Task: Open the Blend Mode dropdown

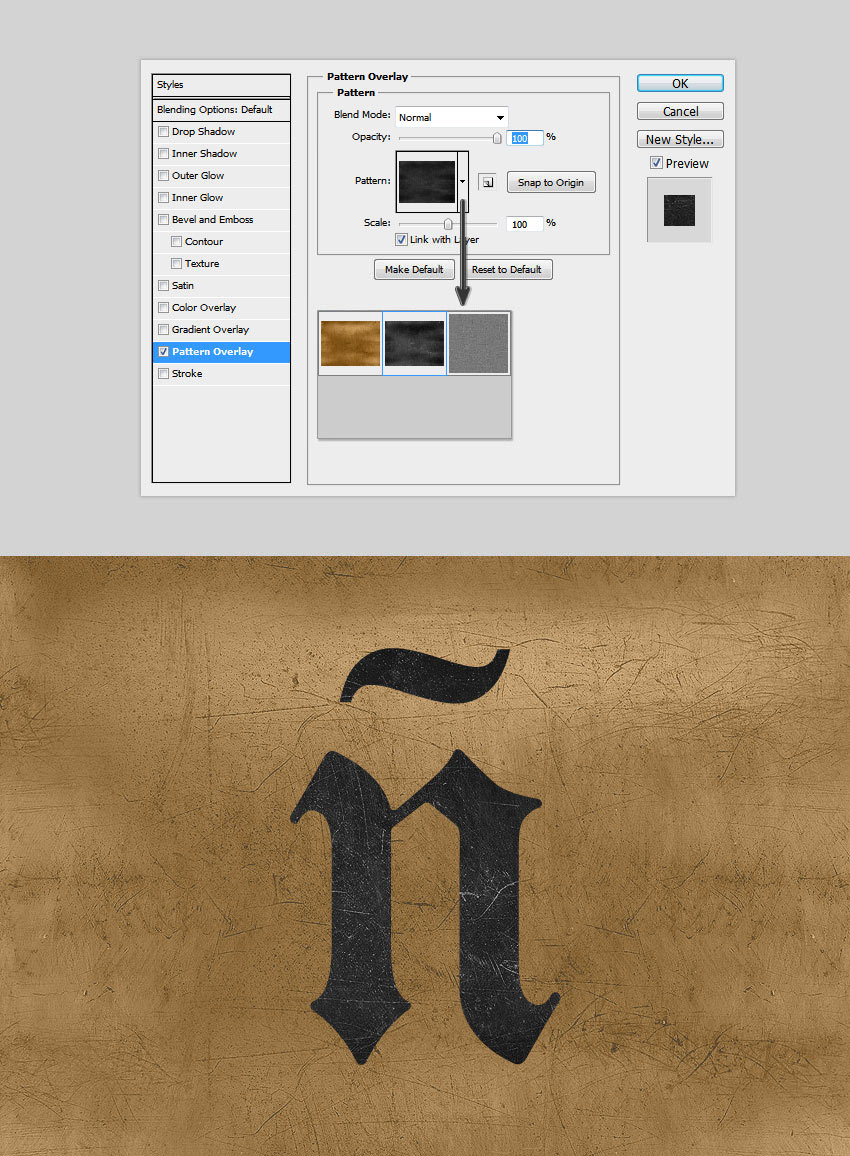Action: [x=451, y=117]
